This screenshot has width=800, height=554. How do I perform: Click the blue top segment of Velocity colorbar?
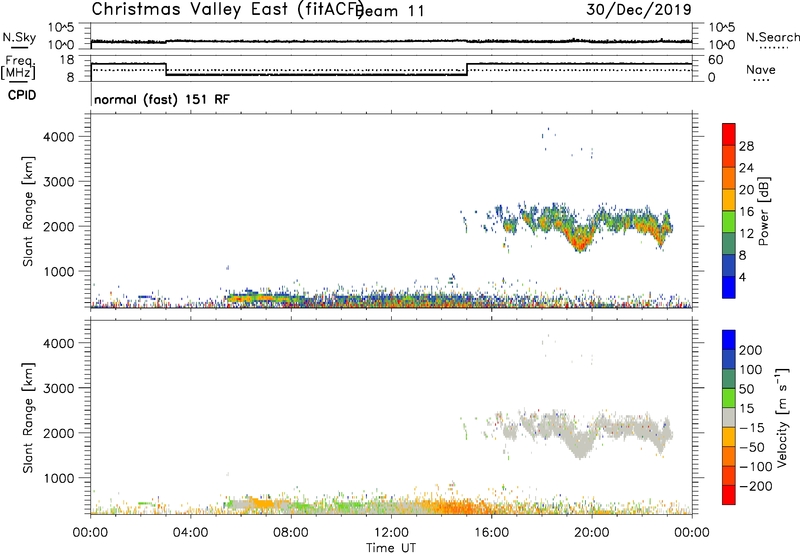coord(729,340)
